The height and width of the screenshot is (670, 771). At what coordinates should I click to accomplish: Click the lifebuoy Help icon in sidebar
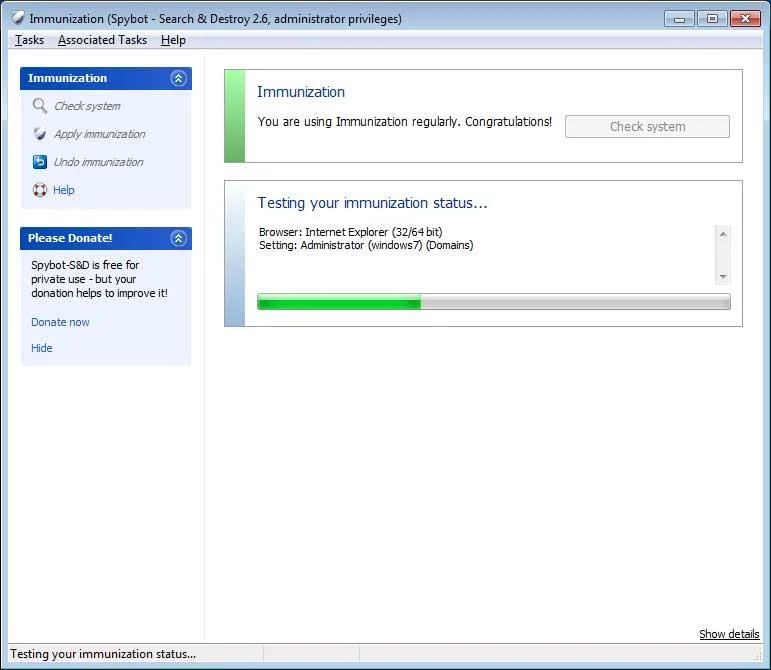click(x=39, y=190)
